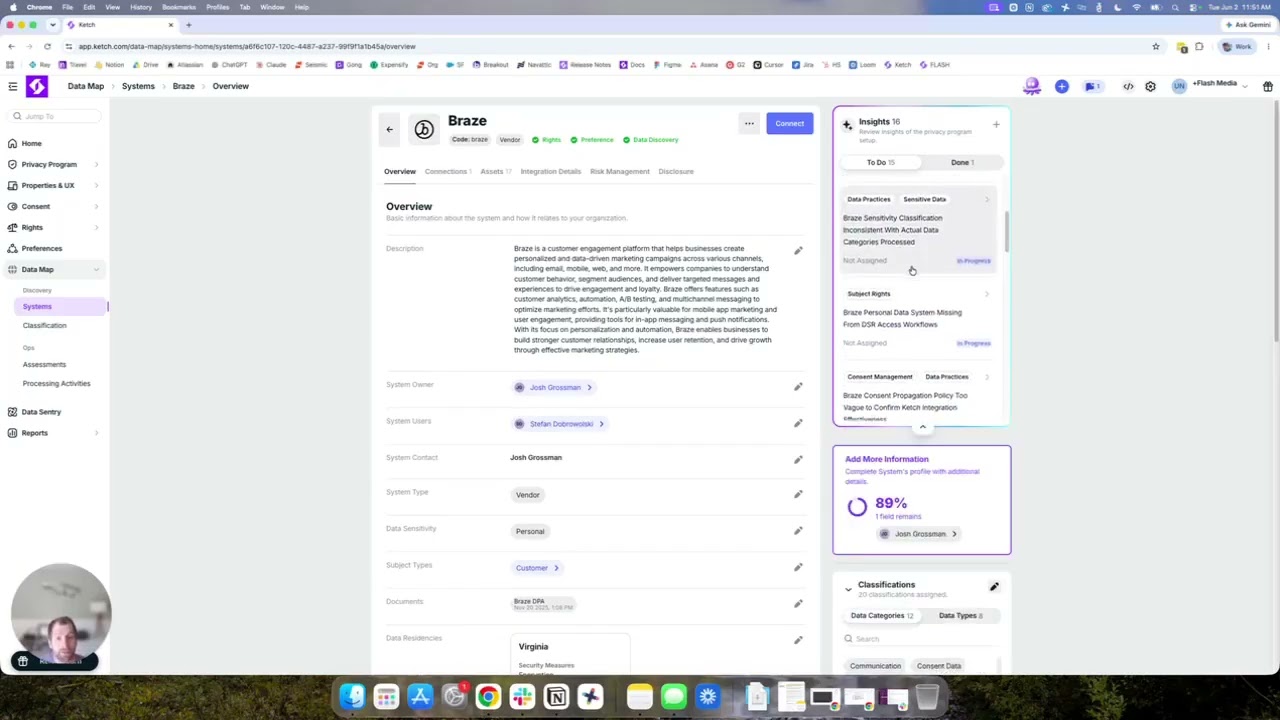Edit the System Type pencil icon
Image resolution: width=1280 pixels, height=720 pixels.
tap(798, 494)
